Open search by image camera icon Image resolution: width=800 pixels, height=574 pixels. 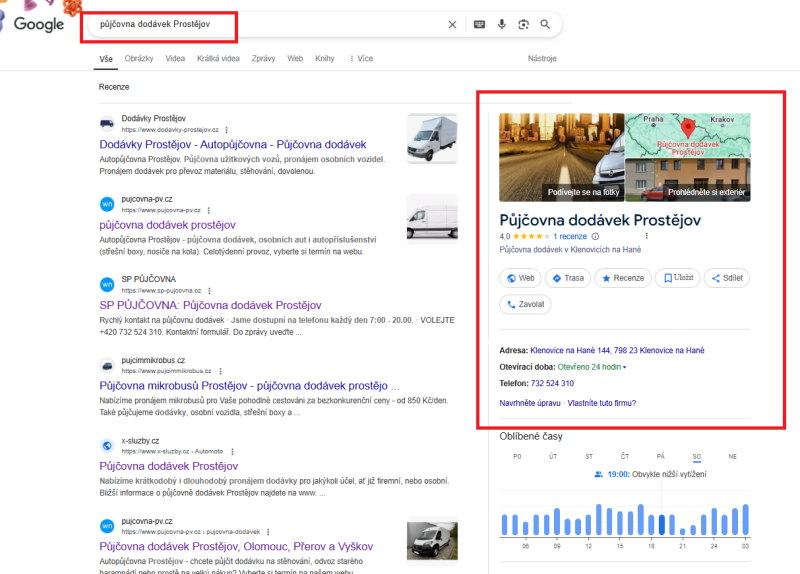523,24
